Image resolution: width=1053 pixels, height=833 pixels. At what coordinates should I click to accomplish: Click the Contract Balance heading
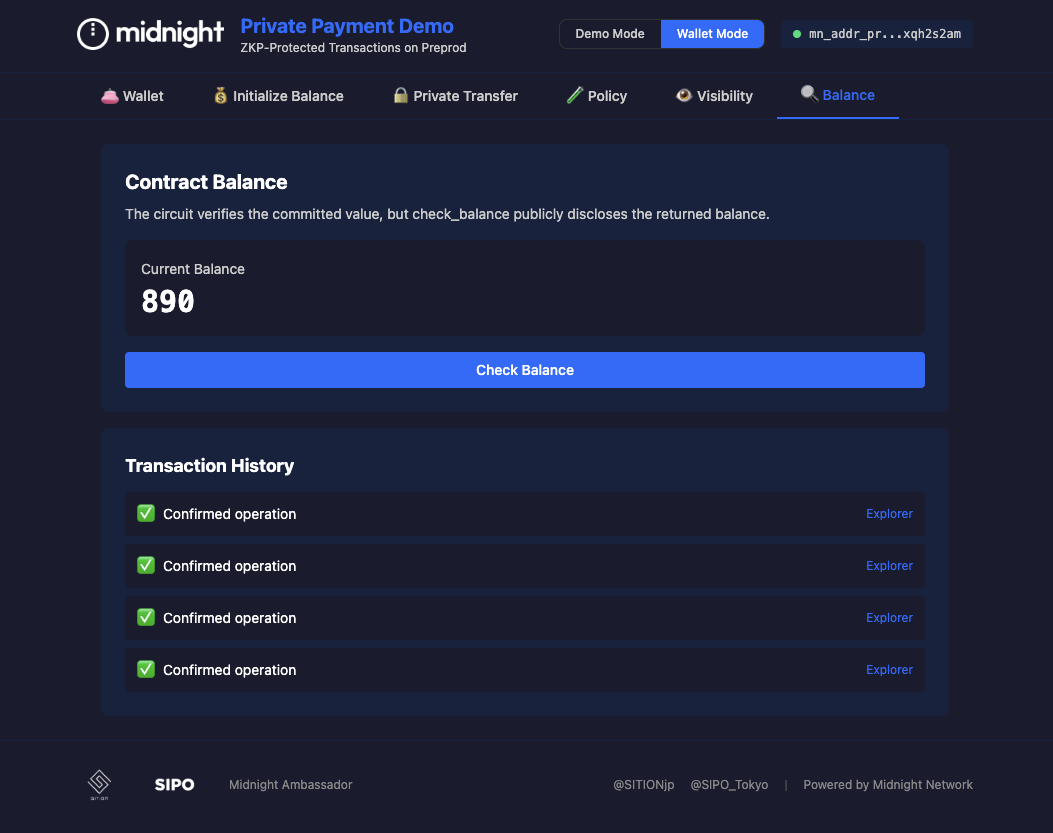[x=206, y=182]
